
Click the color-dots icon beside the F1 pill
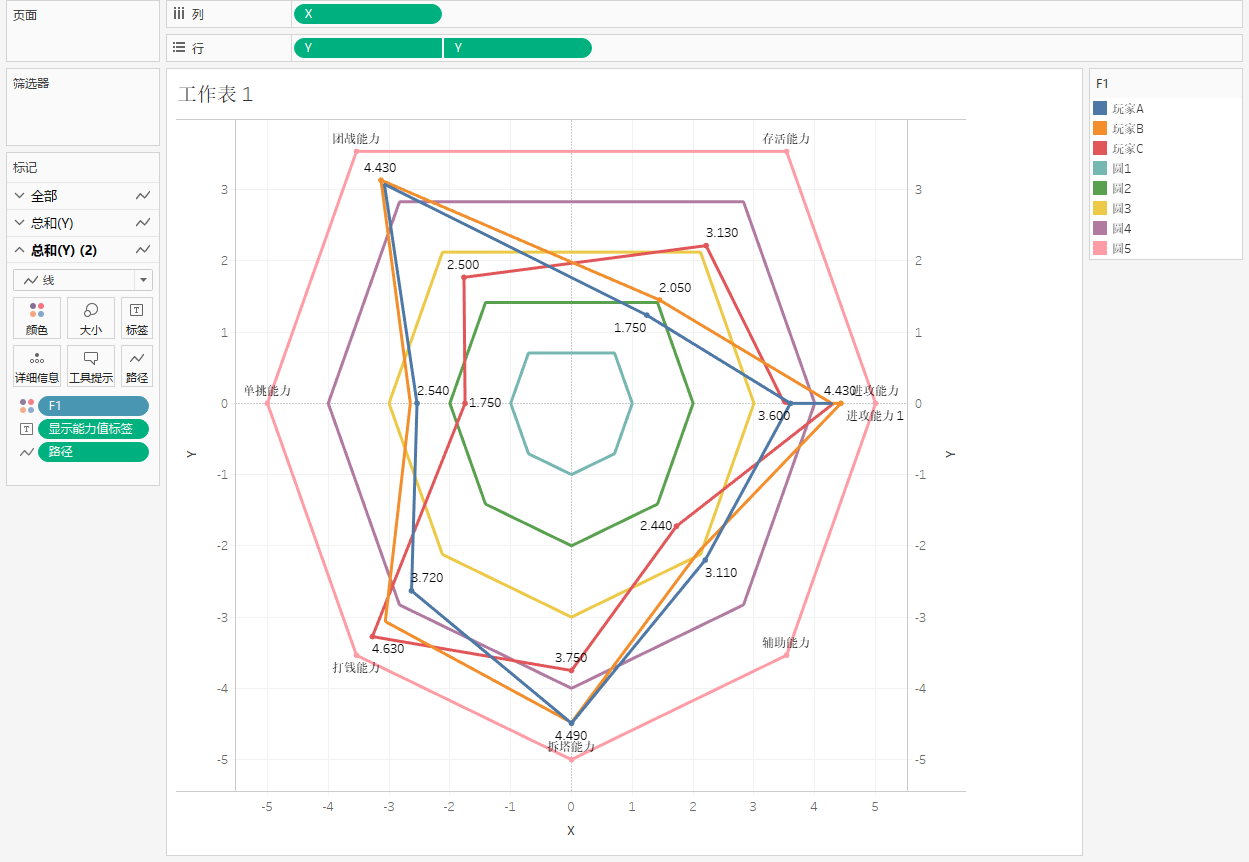26,405
